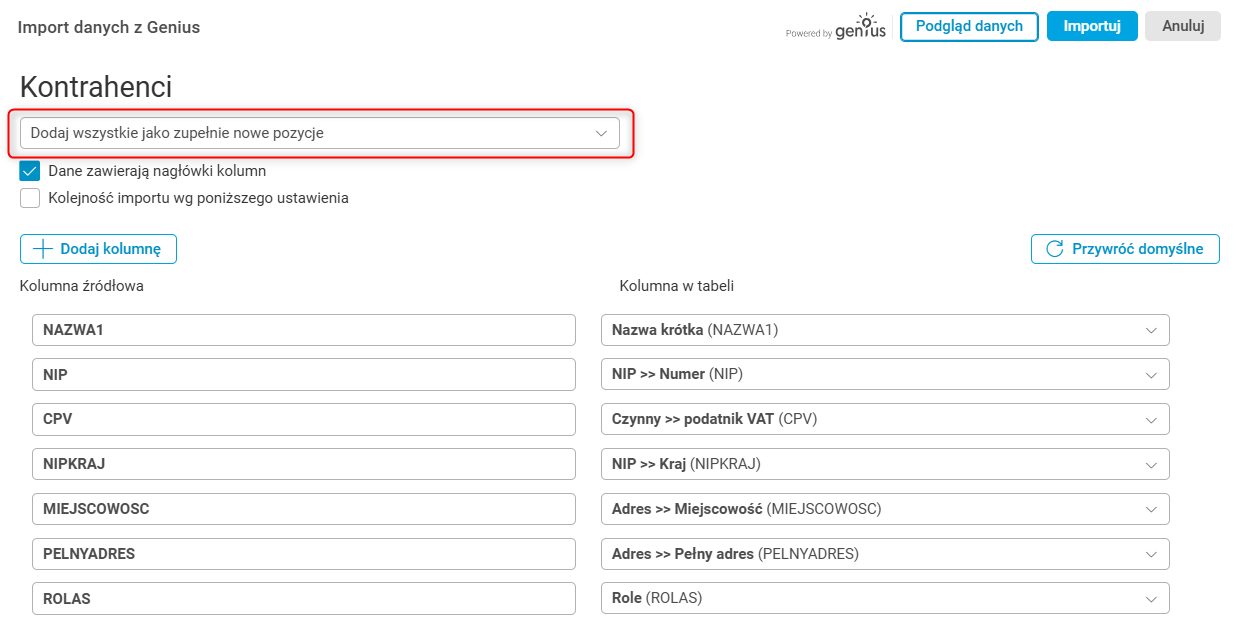Click the Podgląd danych button
1239x619 pixels.
click(x=969, y=27)
